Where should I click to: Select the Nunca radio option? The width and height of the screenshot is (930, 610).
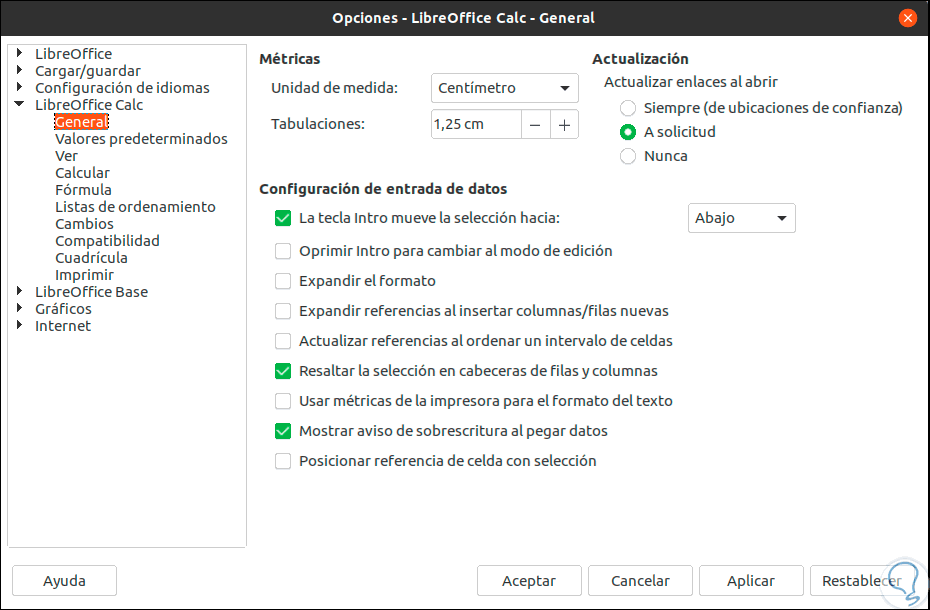pos(628,156)
